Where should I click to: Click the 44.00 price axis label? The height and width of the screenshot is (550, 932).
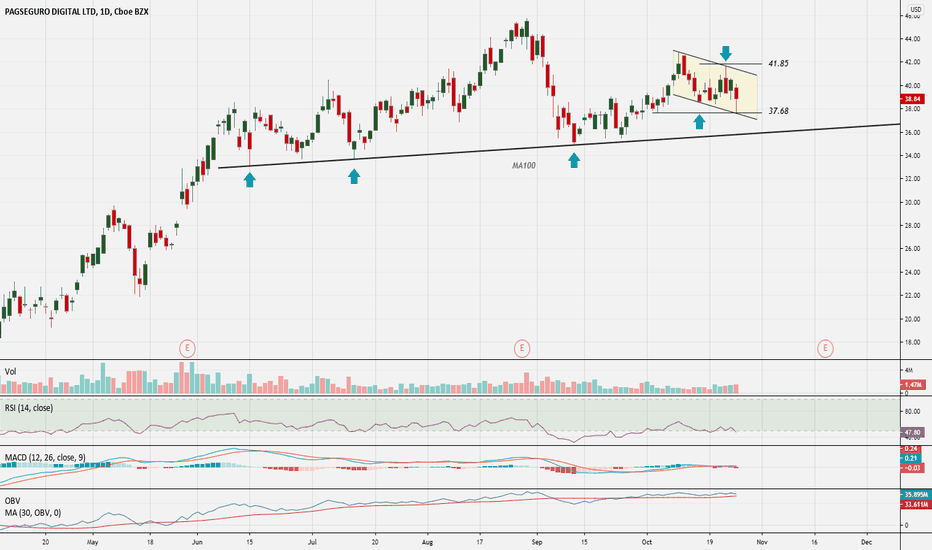click(x=912, y=39)
